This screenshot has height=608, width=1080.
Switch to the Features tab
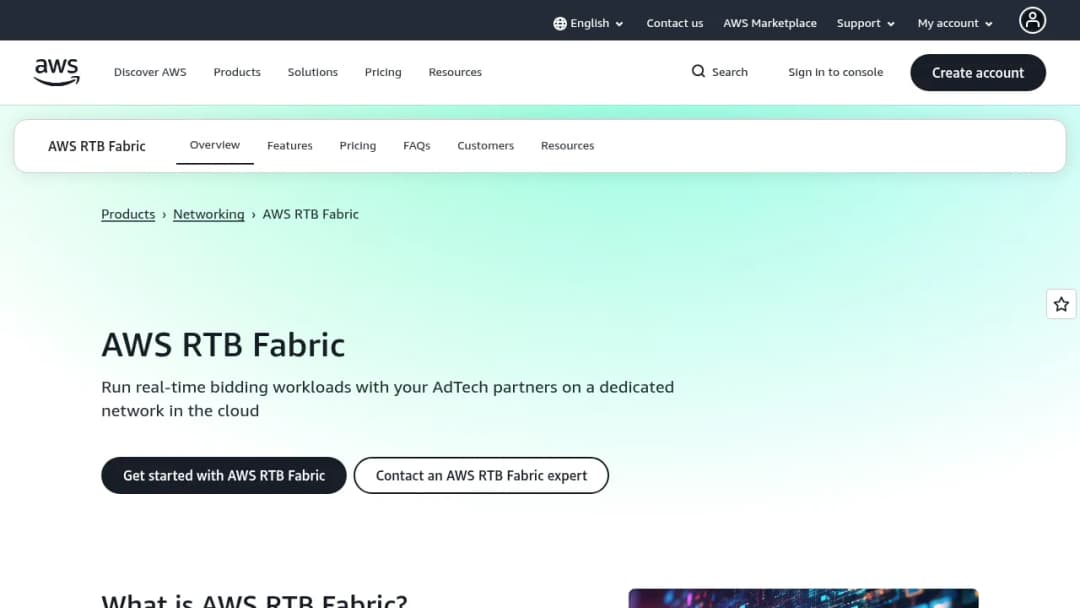click(x=290, y=146)
